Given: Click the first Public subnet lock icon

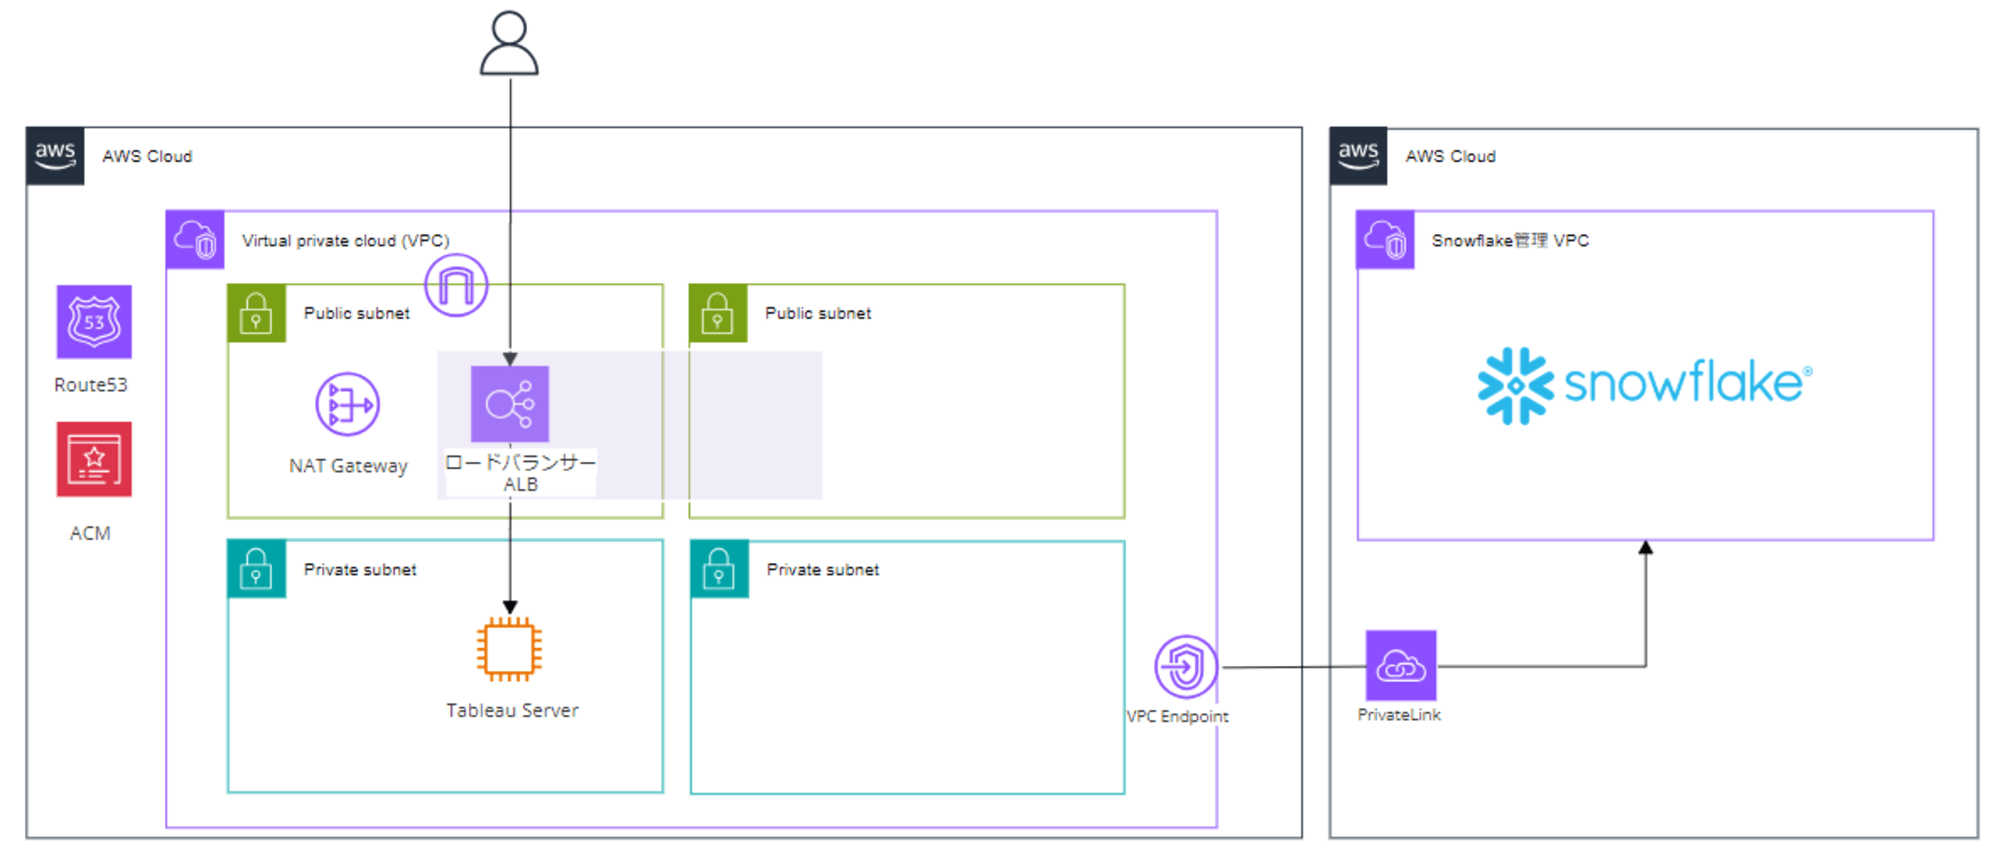Looking at the screenshot, I should 257,313.
